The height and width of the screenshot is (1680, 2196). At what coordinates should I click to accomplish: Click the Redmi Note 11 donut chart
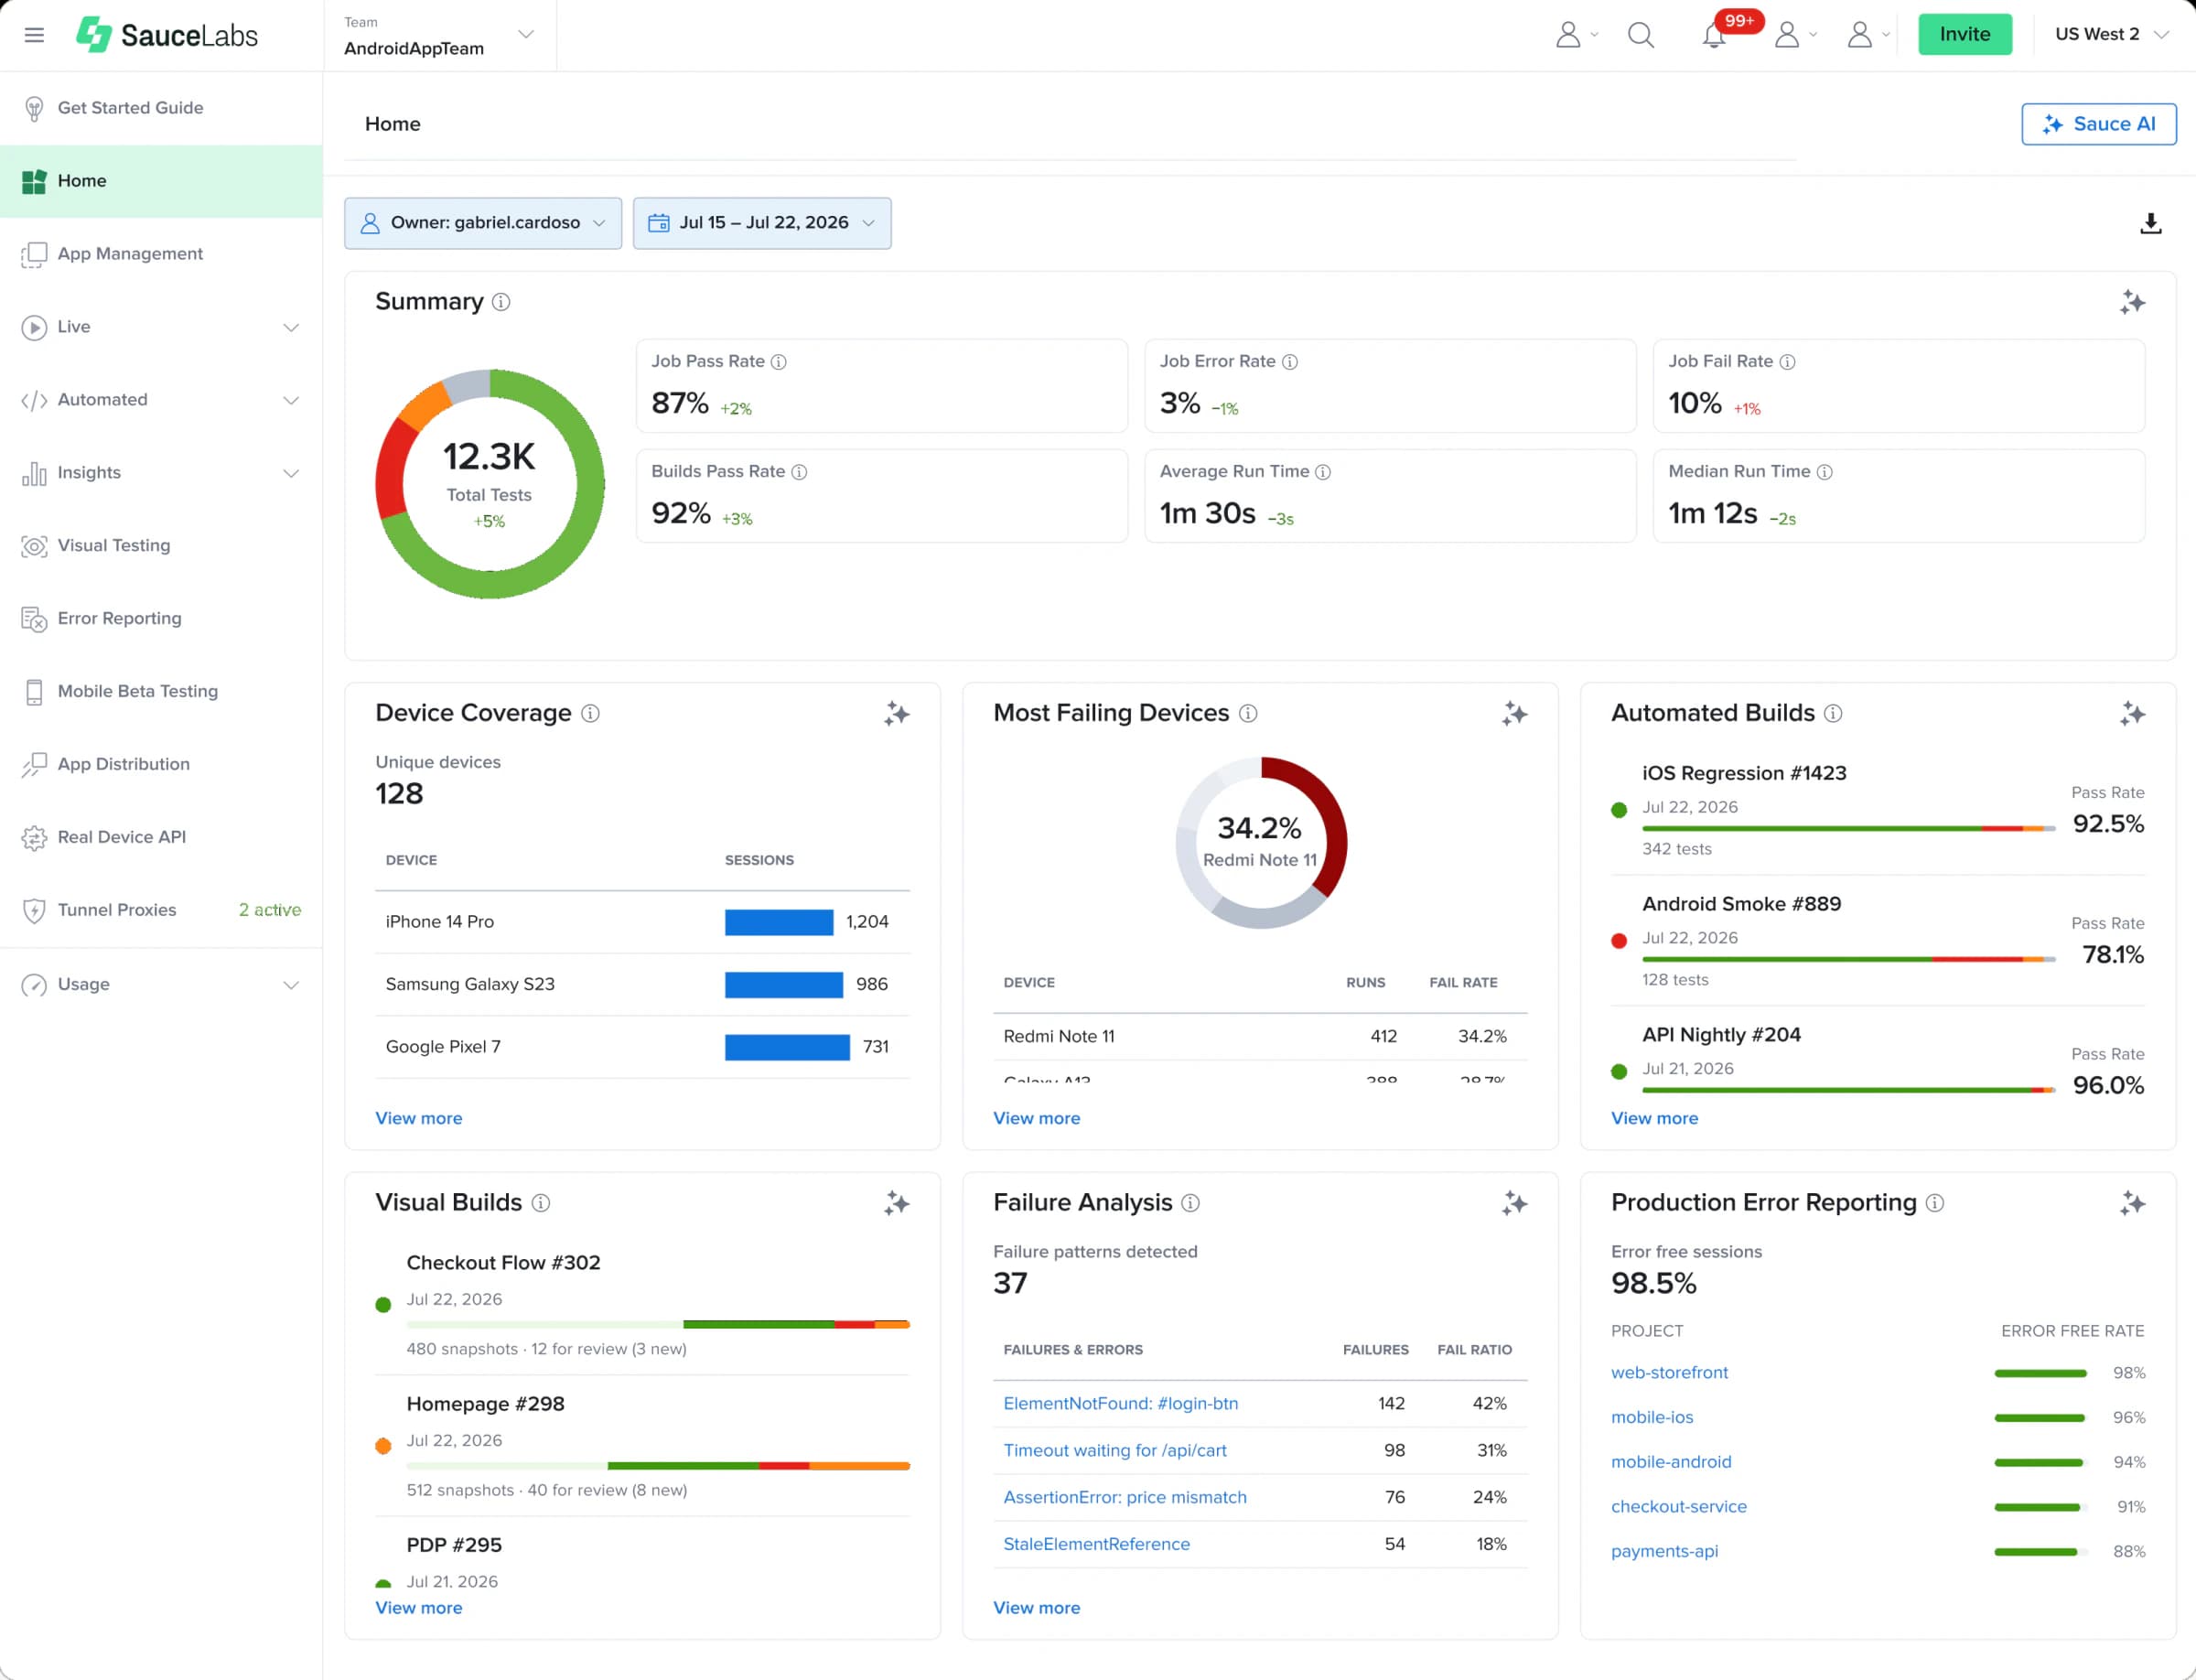(1261, 843)
